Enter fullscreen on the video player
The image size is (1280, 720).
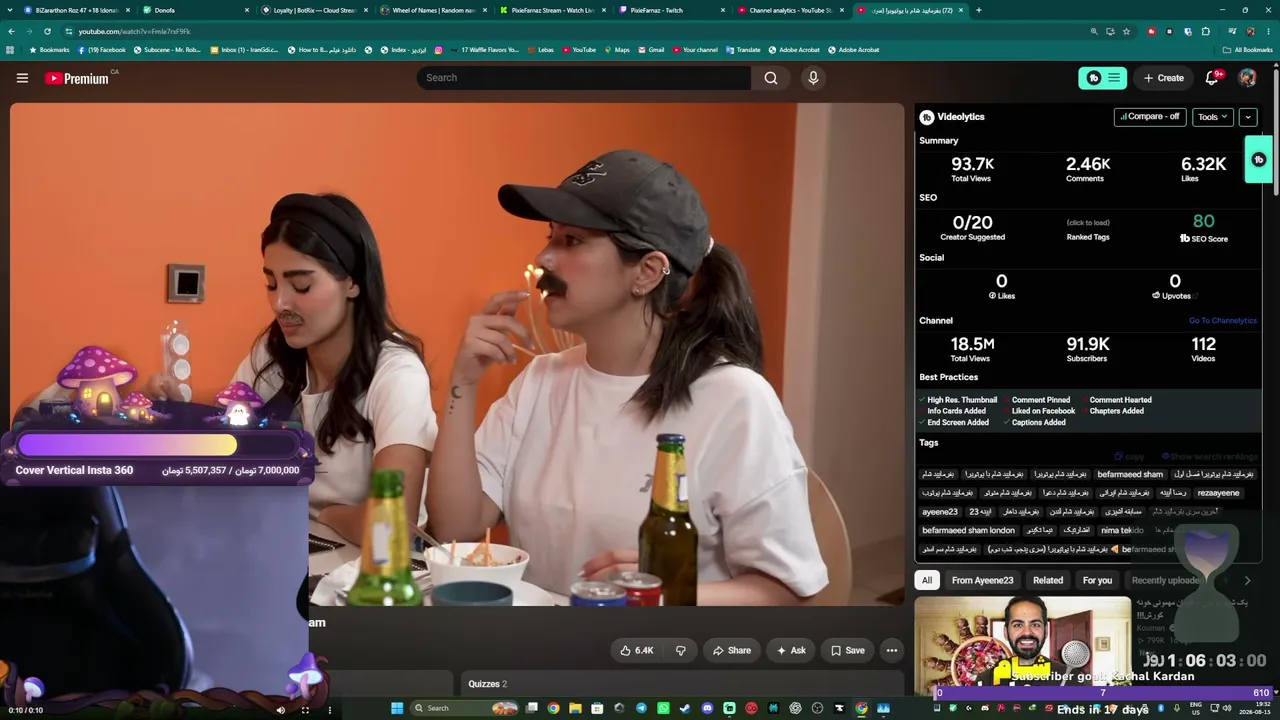pos(305,710)
